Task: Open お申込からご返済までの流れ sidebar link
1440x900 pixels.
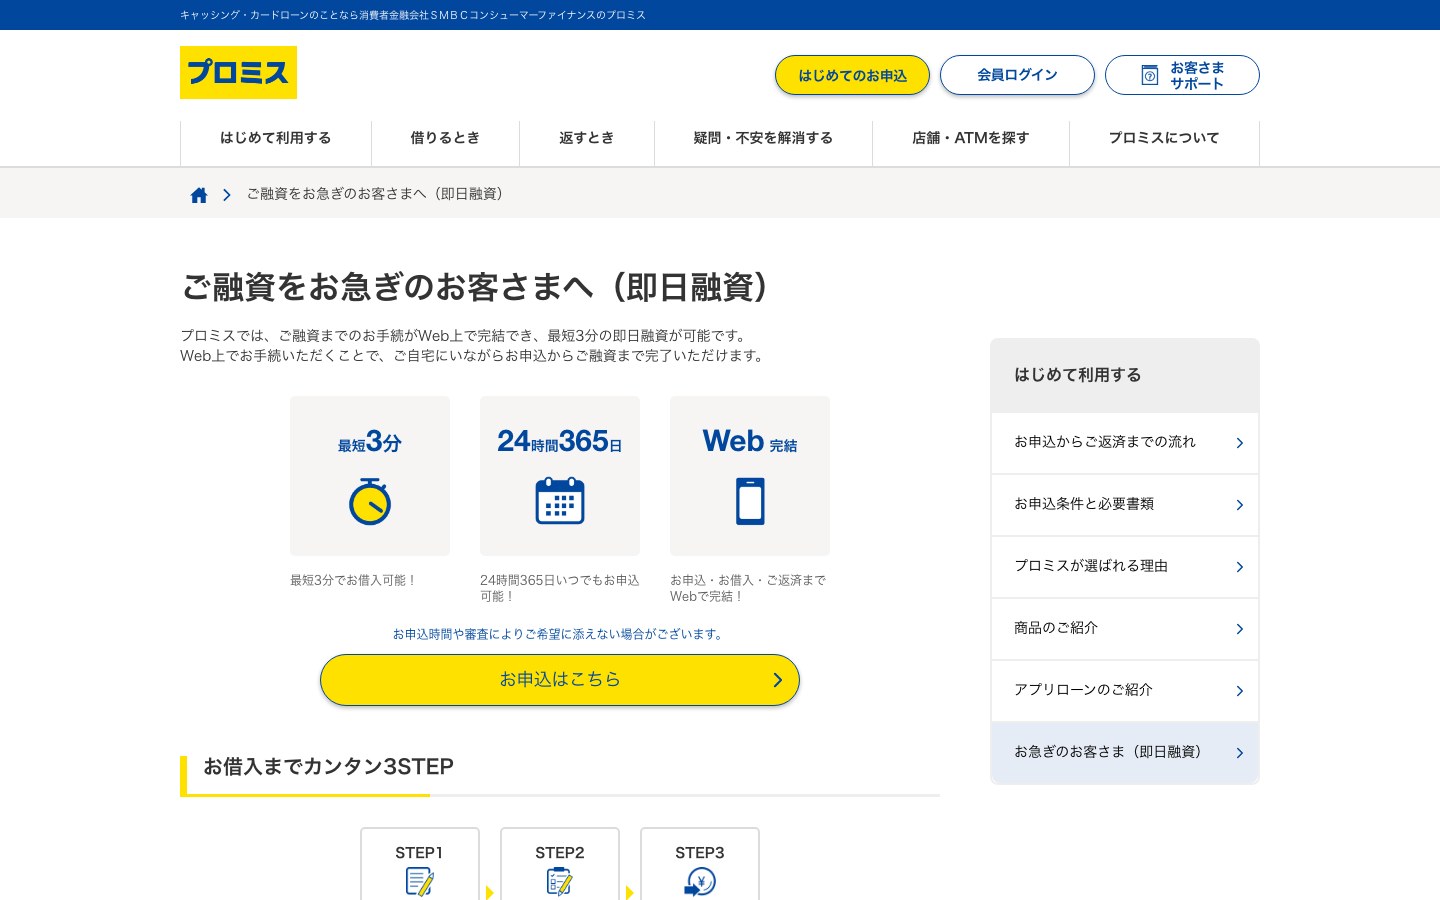Action: point(1125,443)
